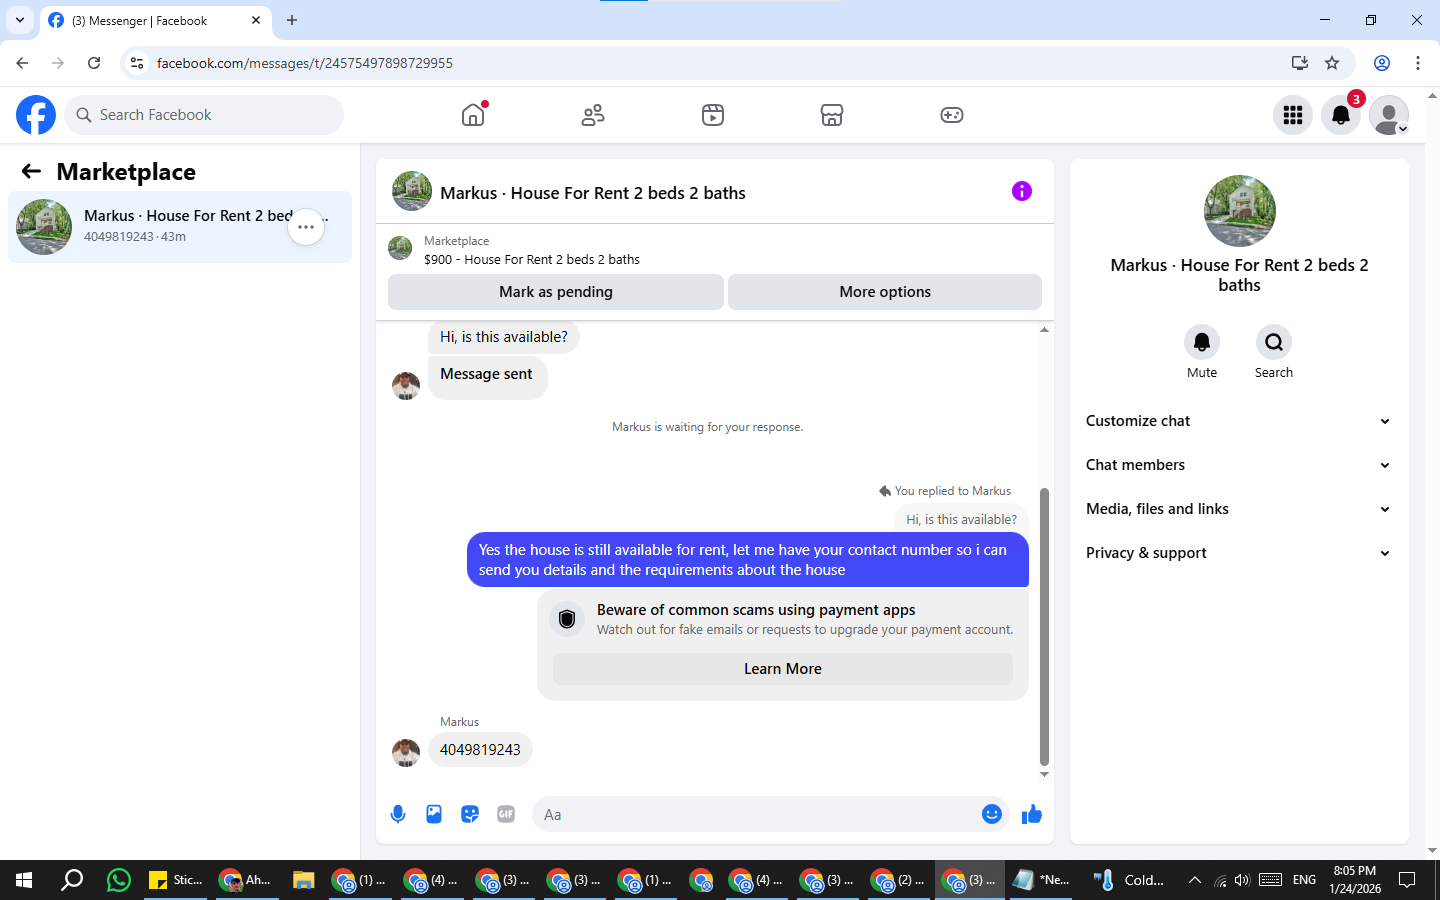This screenshot has width=1440, height=900.
Task: Expand the Chat members section
Action: coord(1239,465)
